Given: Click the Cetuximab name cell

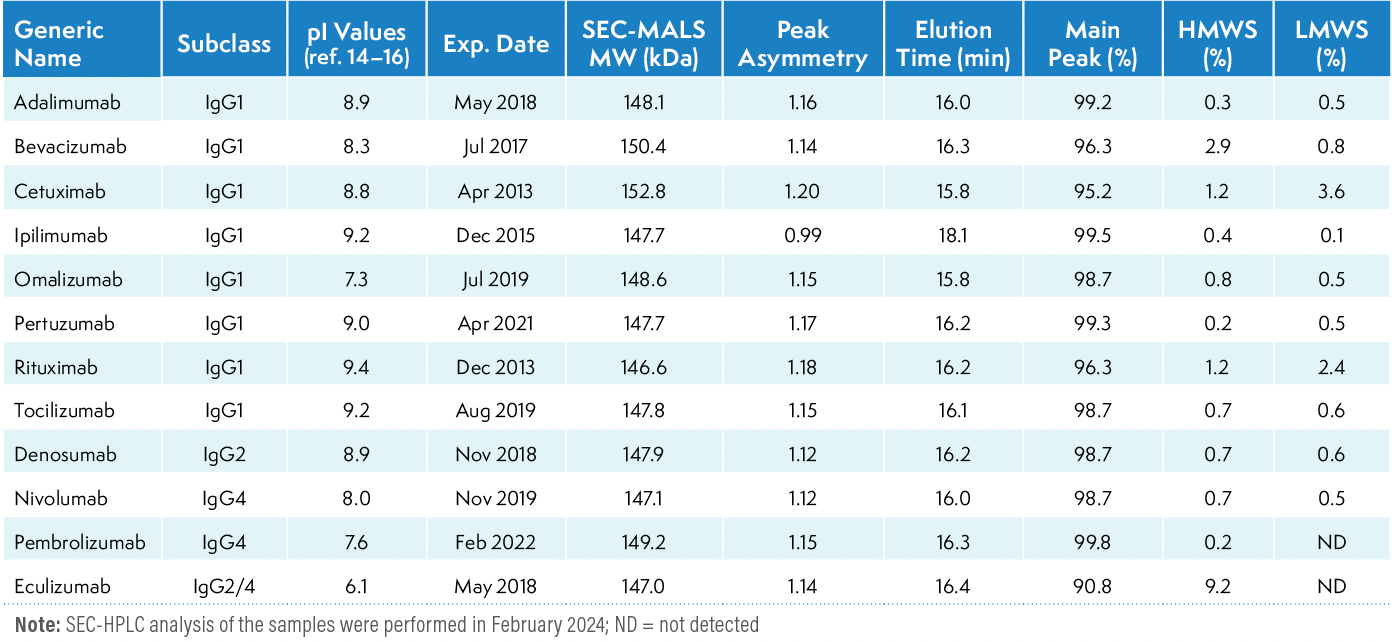Looking at the screenshot, I should tap(59, 191).
